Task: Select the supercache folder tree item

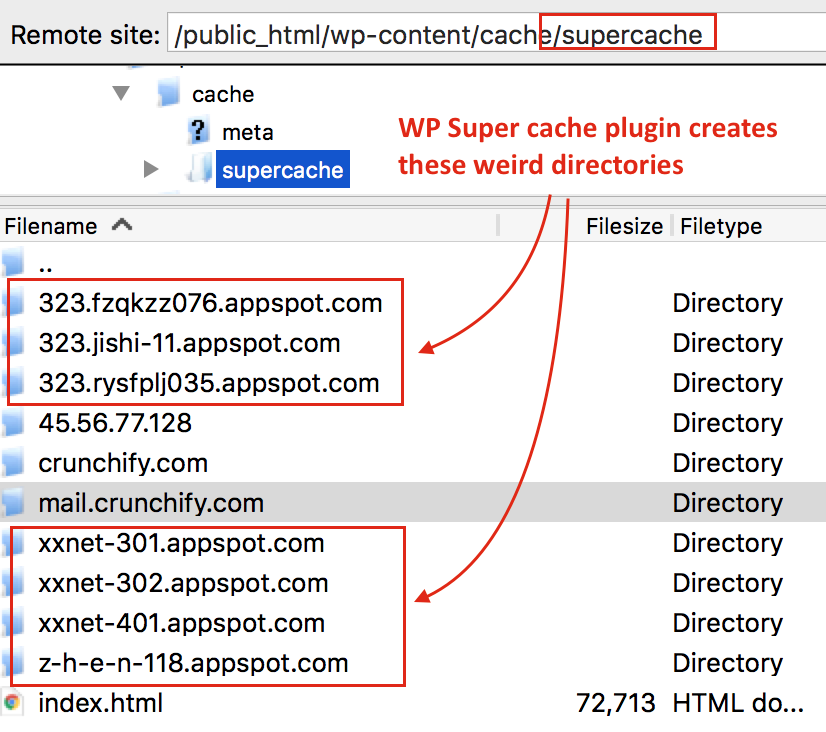Action: pyautogui.click(x=282, y=170)
